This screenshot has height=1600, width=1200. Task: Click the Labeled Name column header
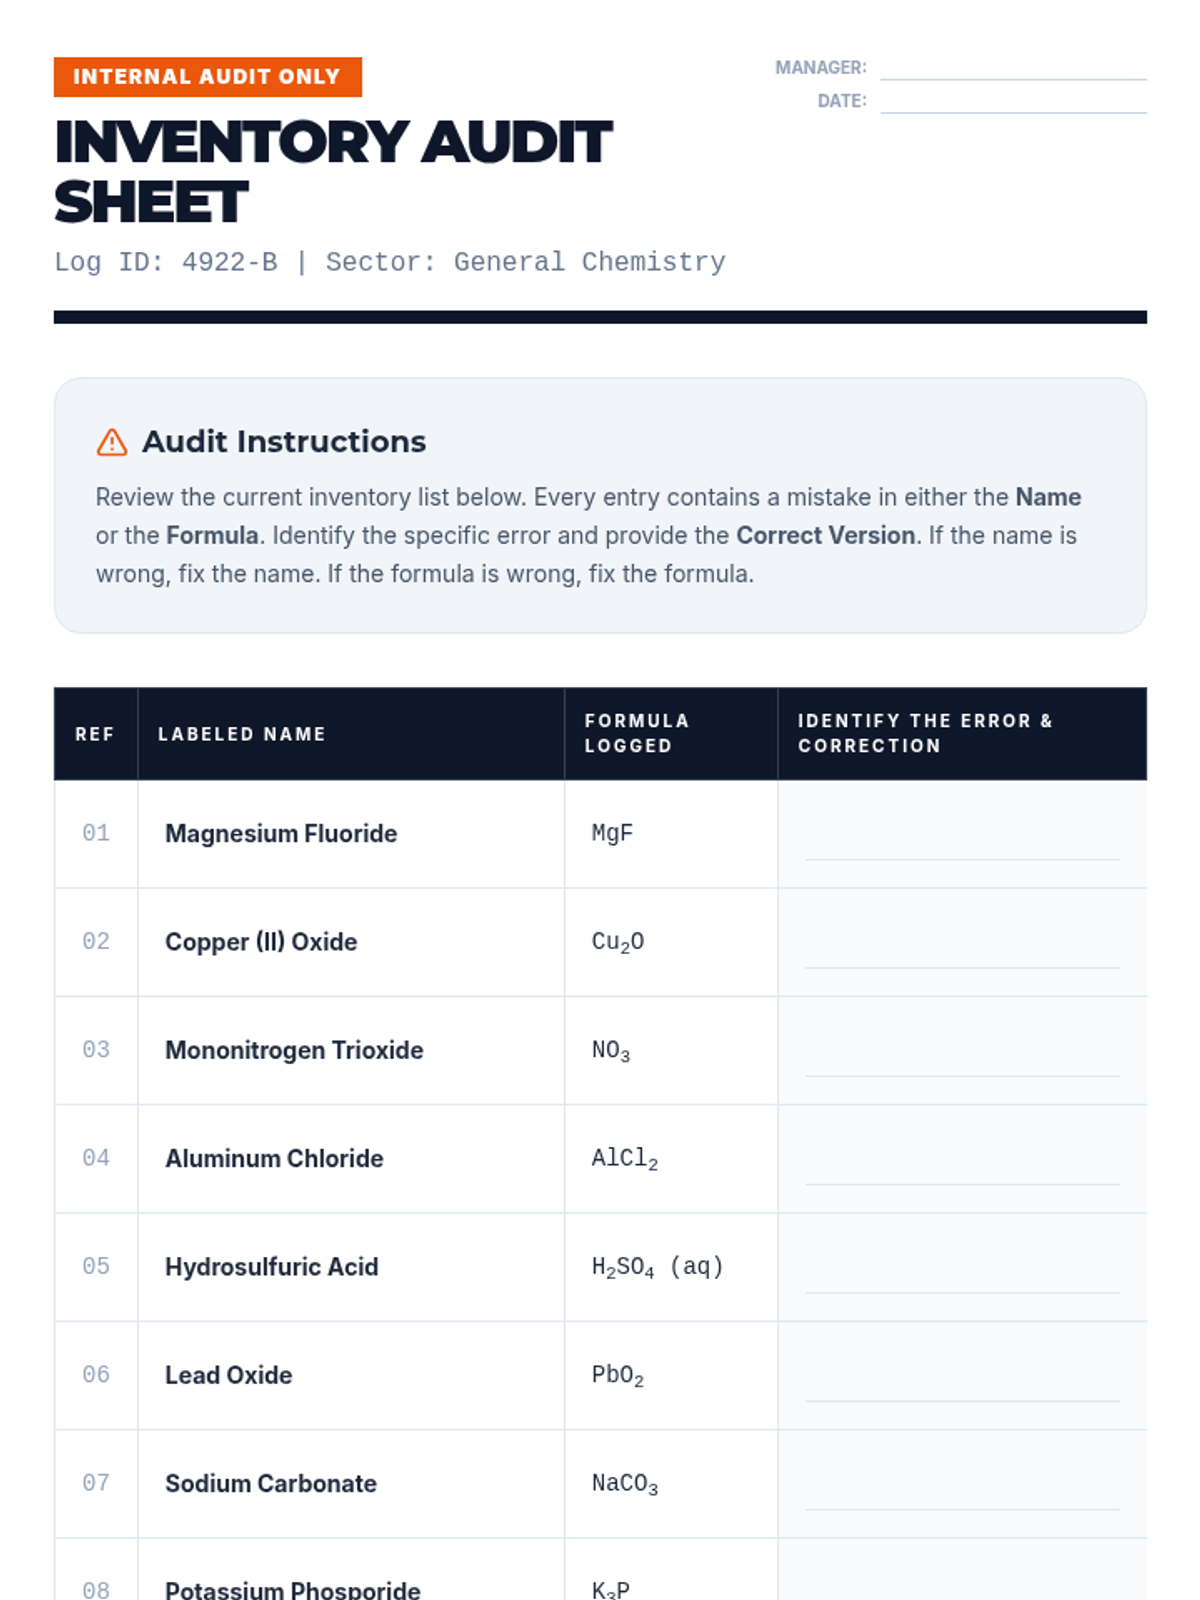point(241,734)
